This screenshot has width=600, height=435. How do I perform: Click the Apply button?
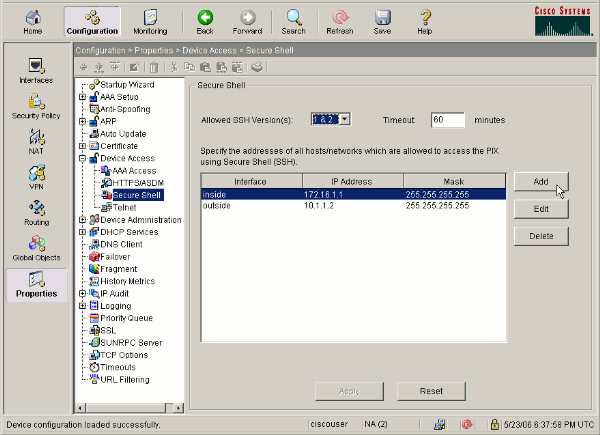(349, 391)
